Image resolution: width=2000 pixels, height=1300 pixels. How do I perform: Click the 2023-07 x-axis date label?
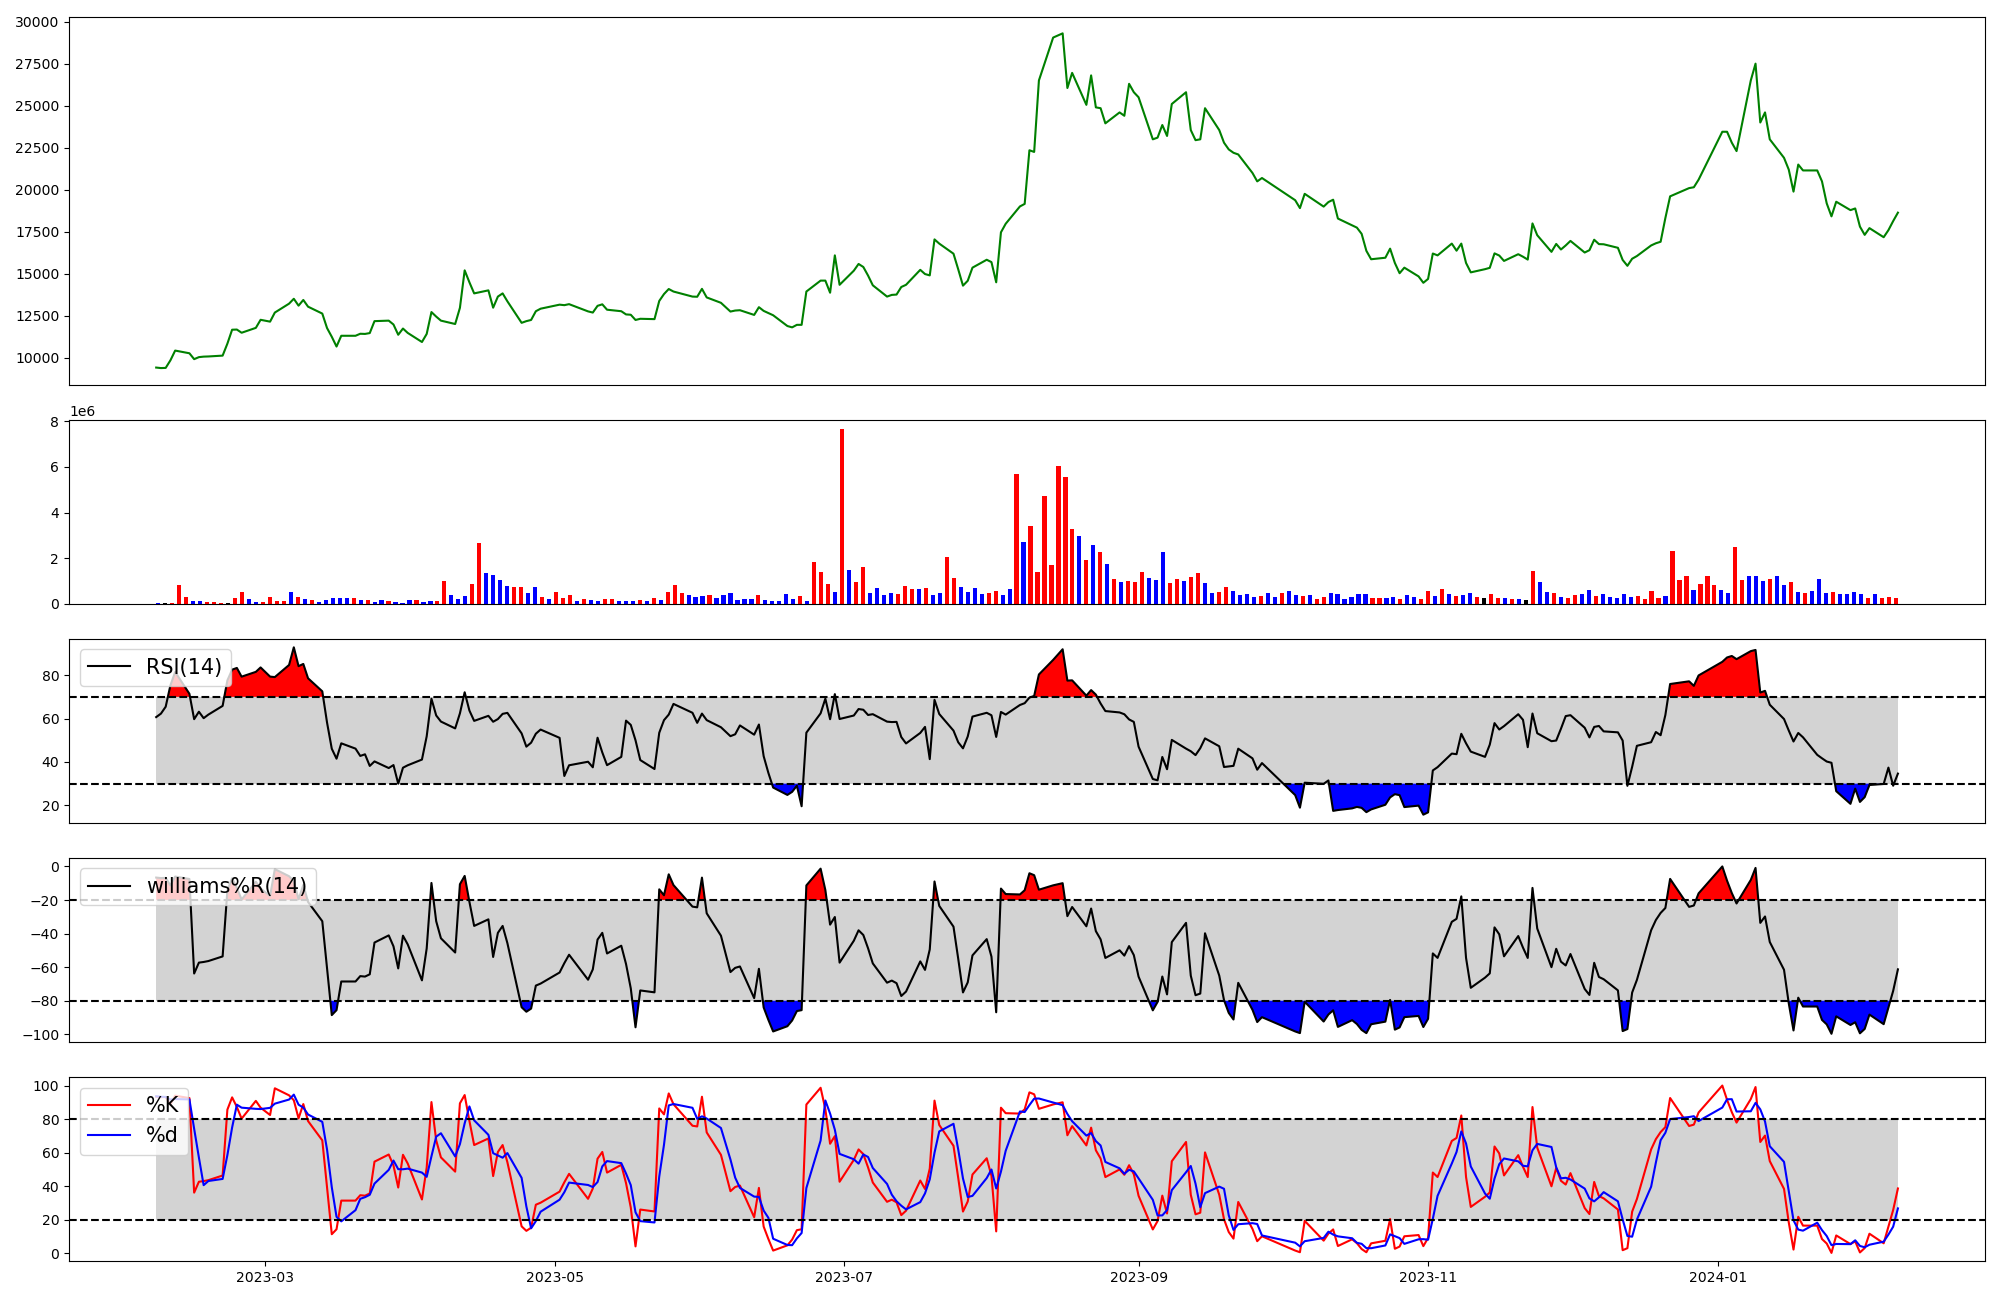pyautogui.click(x=844, y=1277)
